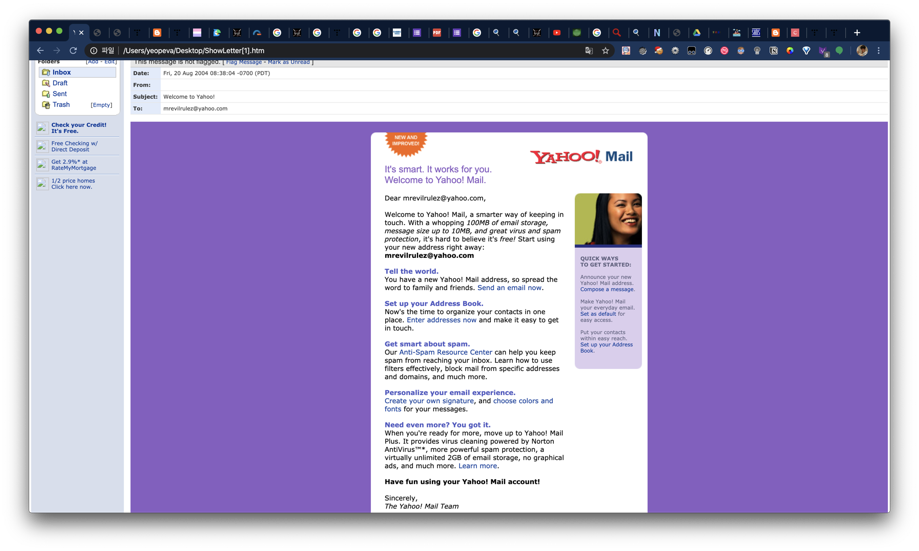
Task: Click Compose a message in Quick Ways
Action: tap(607, 290)
